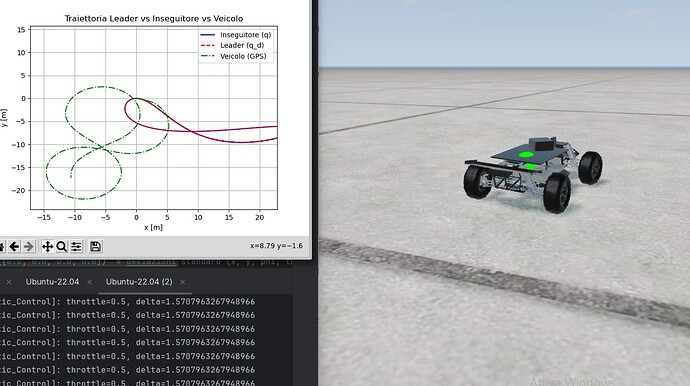Viewport: 690px width, 386px height.
Task: Save the figure with the floppy disk icon
Action: 95,246
